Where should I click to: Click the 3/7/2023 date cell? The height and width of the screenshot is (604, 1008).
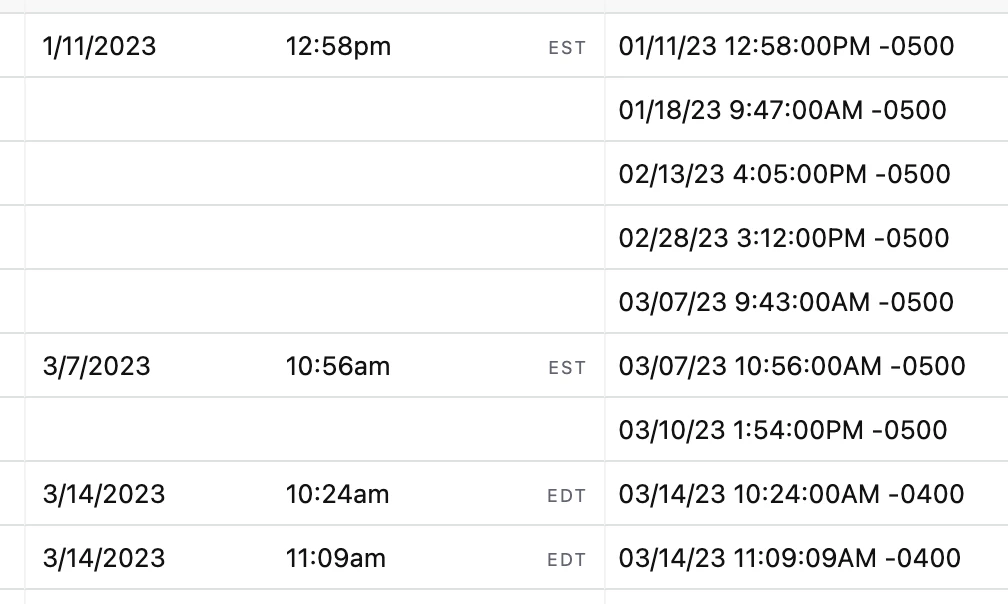(x=96, y=366)
